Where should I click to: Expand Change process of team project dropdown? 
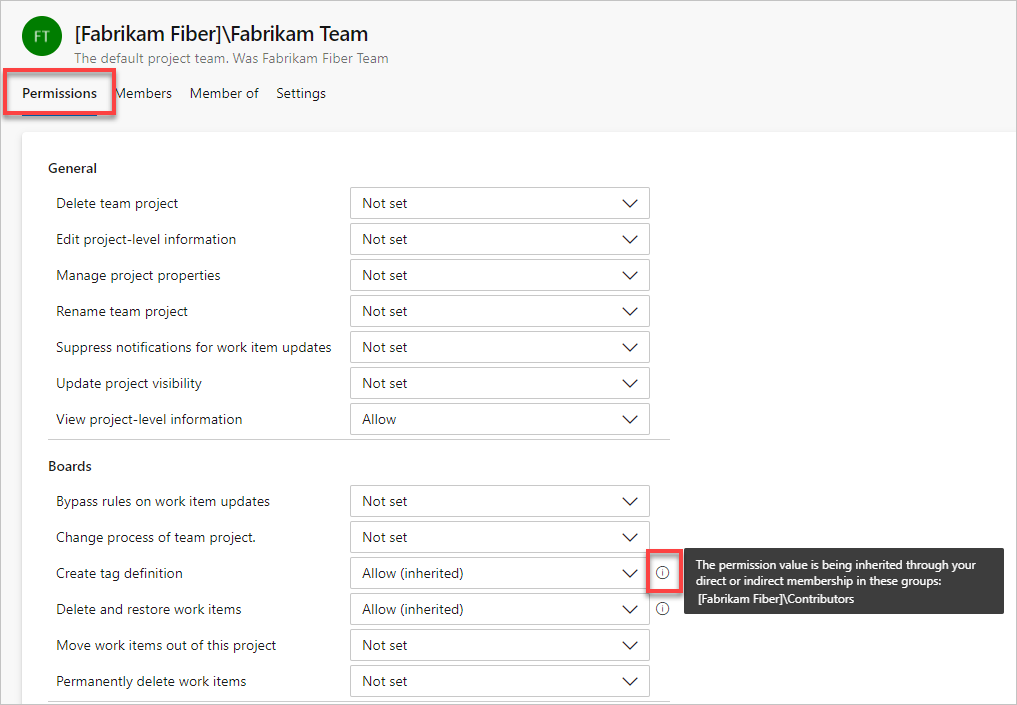[499, 537]
